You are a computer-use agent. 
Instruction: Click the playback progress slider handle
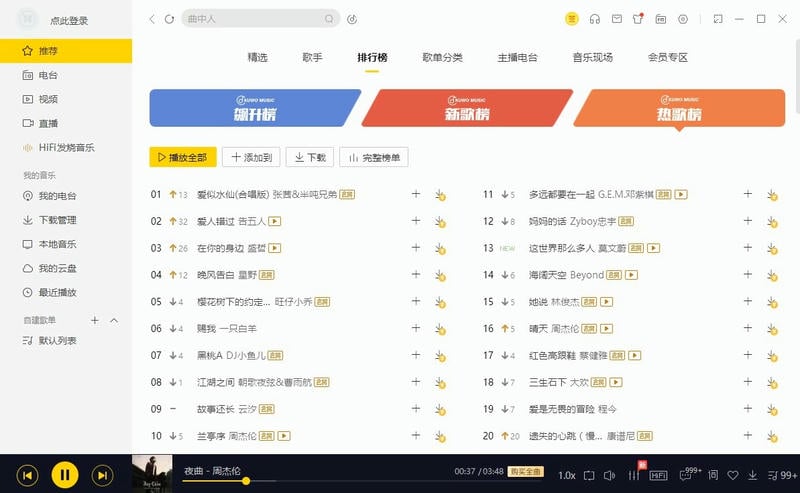246,481
